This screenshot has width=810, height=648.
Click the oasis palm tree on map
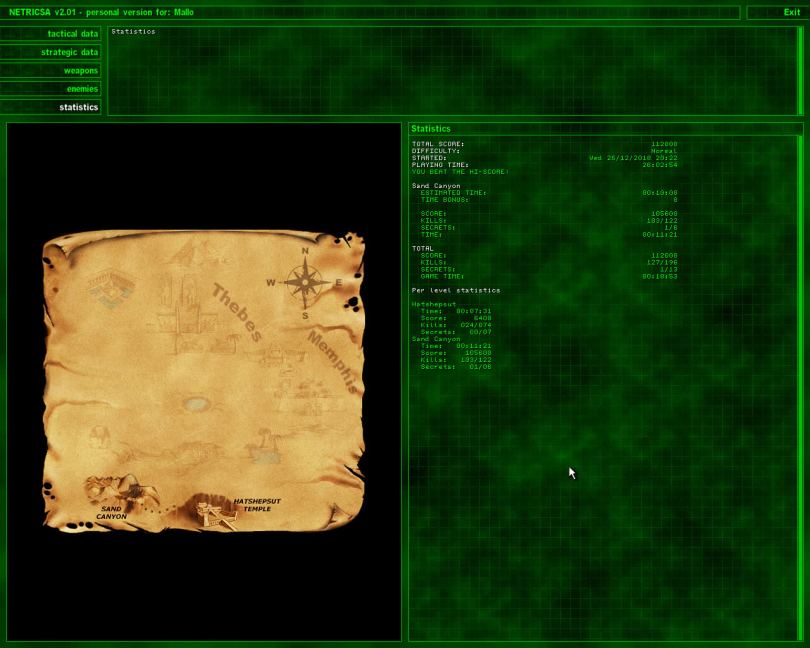coord(263,443)
